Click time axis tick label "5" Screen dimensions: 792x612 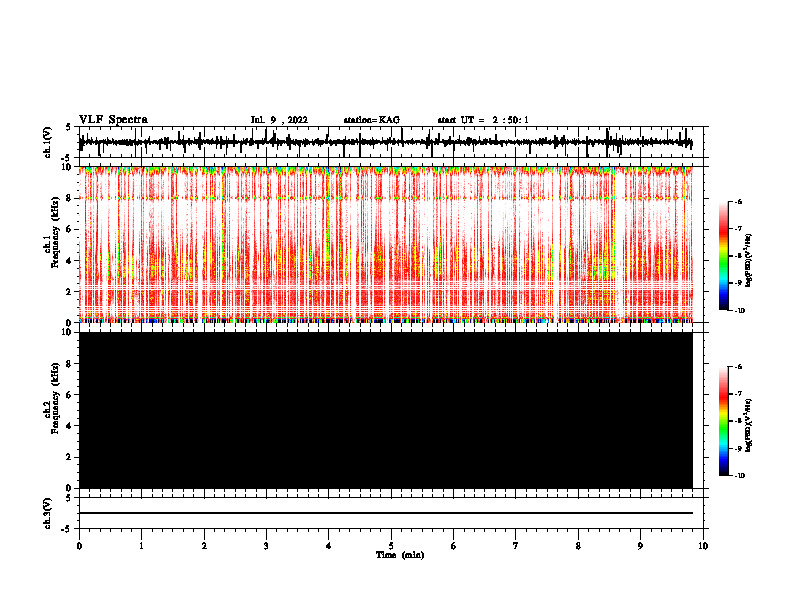[391, 546]
